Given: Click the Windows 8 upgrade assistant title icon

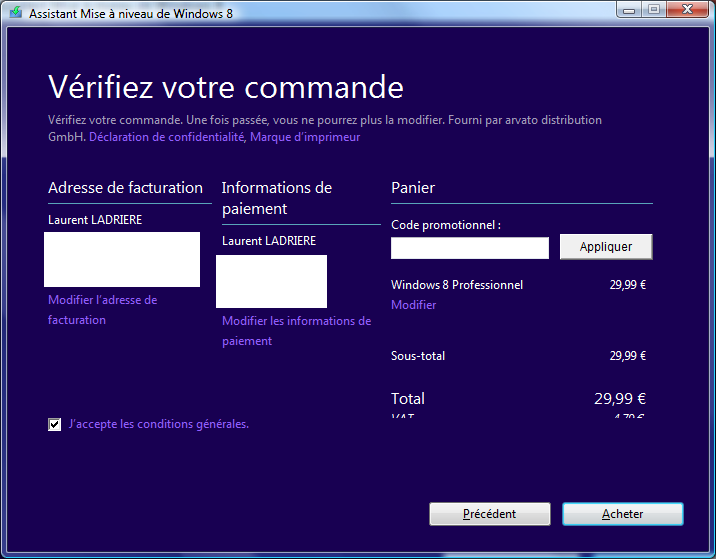Looking at the screenshot, I should tap(16, 12).
